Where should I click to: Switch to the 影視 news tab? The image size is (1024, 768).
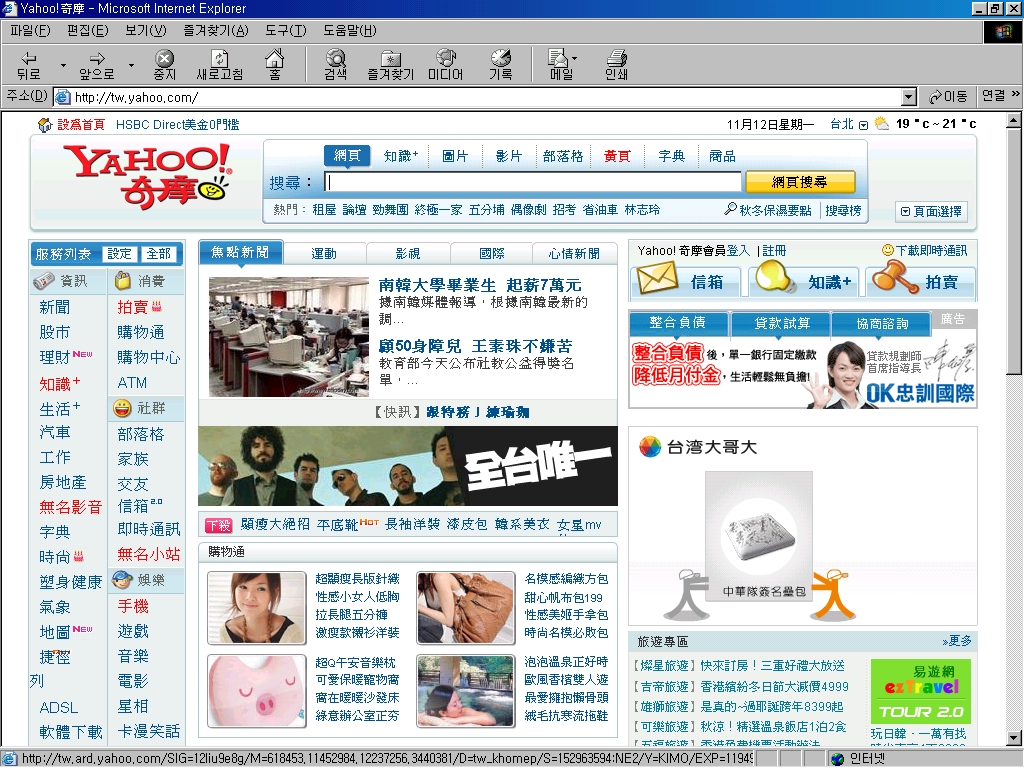click(408, 253)
